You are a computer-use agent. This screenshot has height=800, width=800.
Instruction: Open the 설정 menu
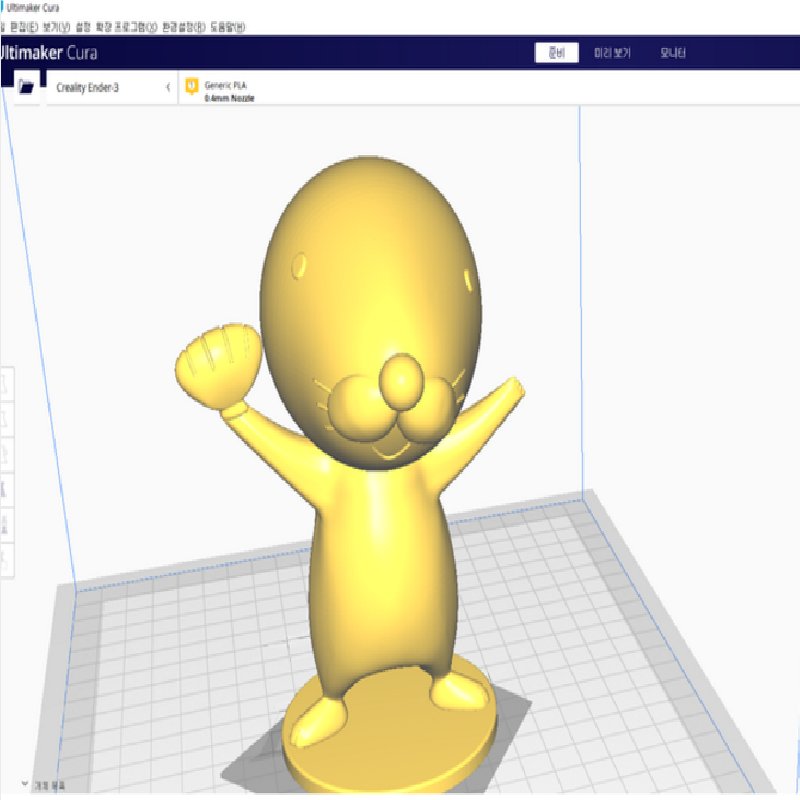(83, 27)
